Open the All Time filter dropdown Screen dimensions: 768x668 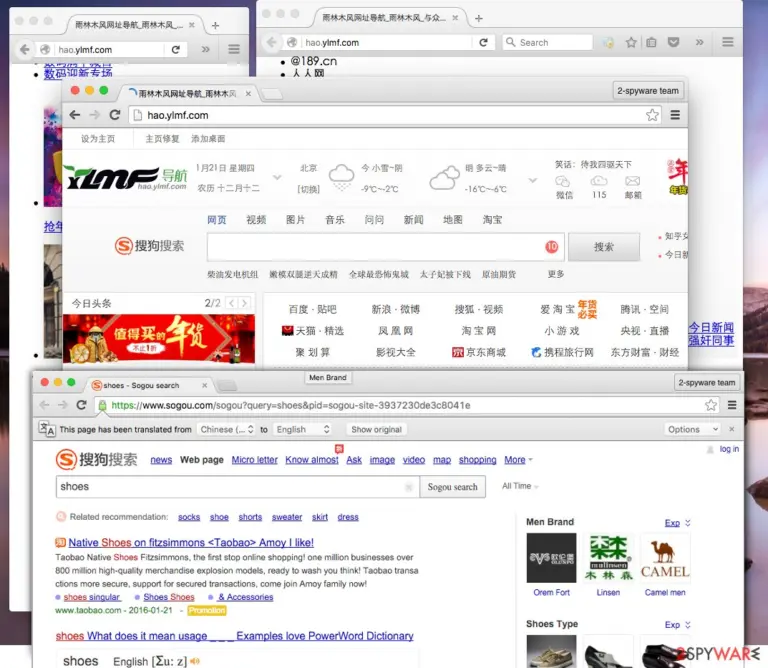click(x=520, y=486)
